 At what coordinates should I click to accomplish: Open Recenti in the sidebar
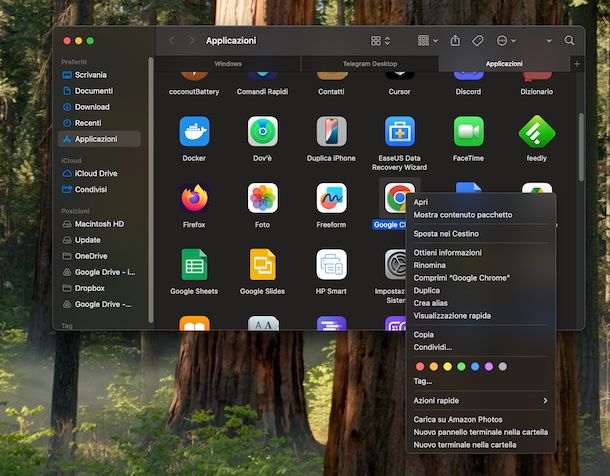pos(99,123)
